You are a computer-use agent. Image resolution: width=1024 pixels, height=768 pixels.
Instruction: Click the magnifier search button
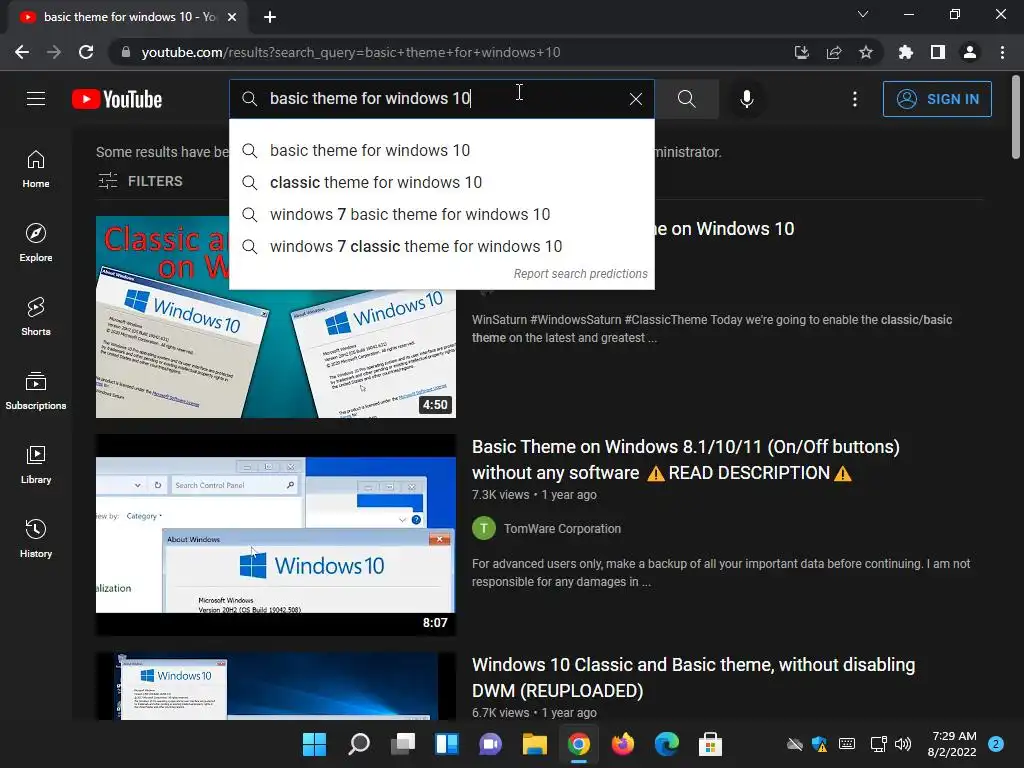(686, 99)
